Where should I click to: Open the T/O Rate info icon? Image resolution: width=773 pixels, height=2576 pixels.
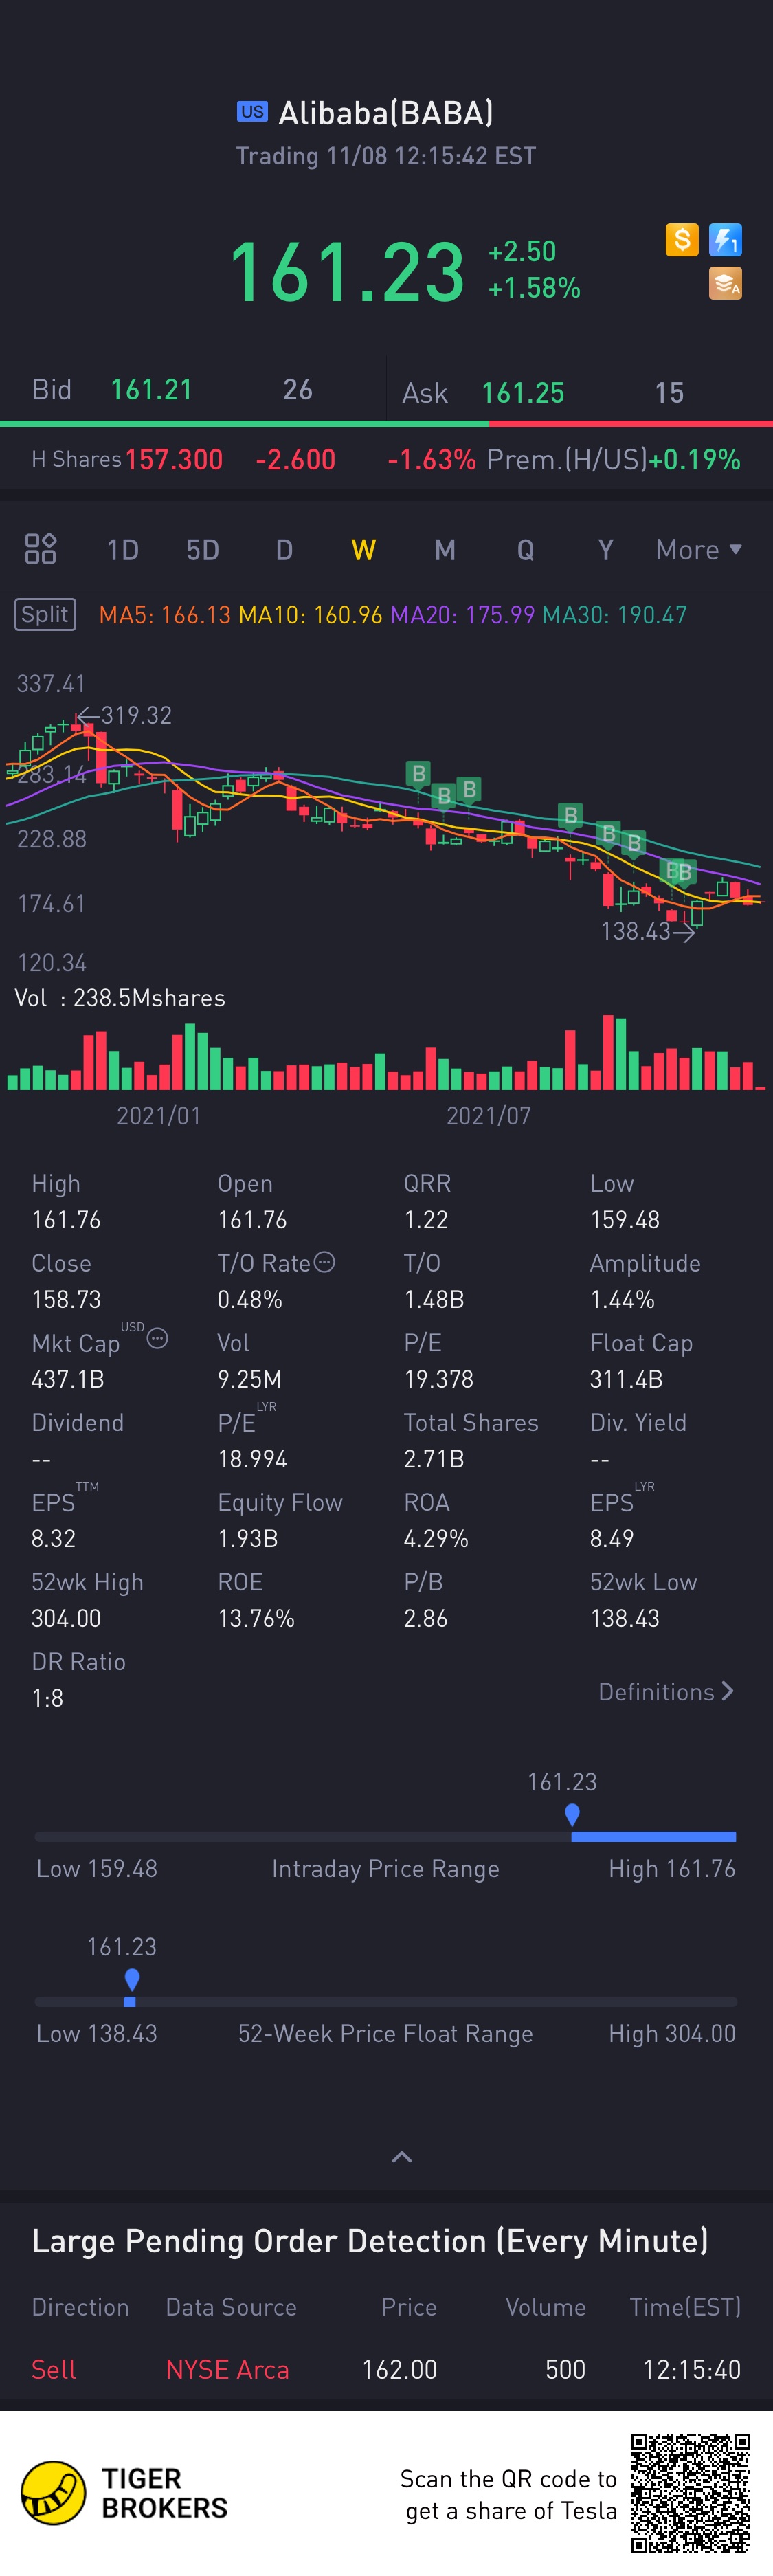point(324,1262)
